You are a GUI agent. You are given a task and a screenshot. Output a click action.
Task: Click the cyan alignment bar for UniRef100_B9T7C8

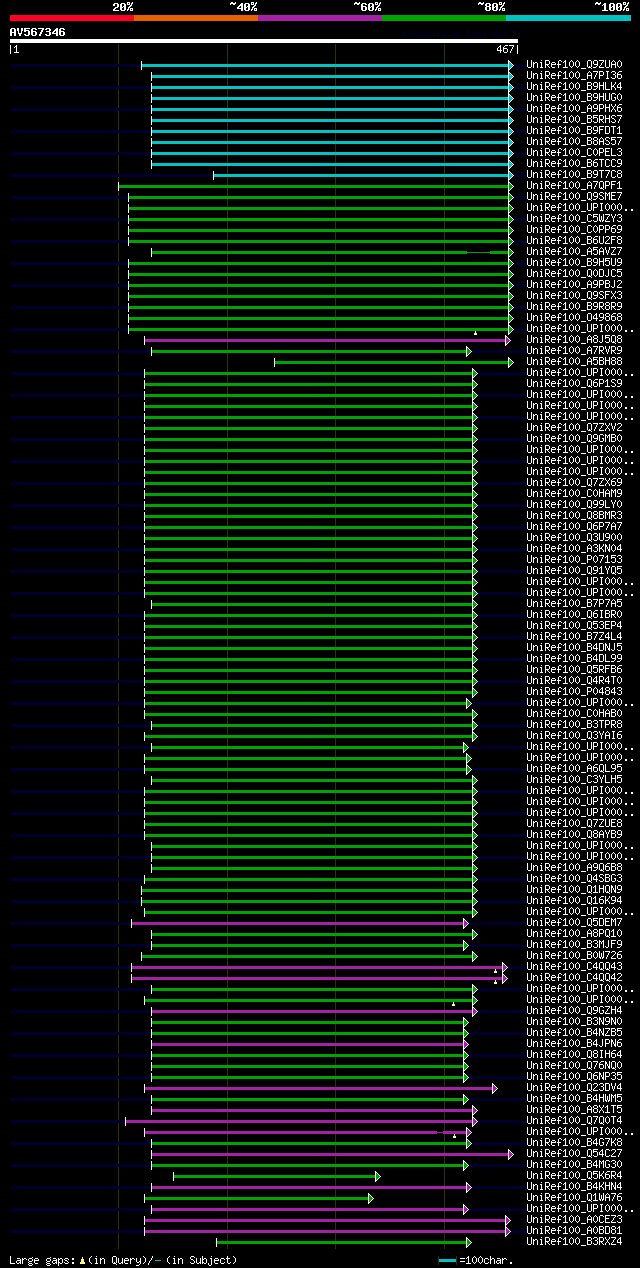[x=363, y=175]
